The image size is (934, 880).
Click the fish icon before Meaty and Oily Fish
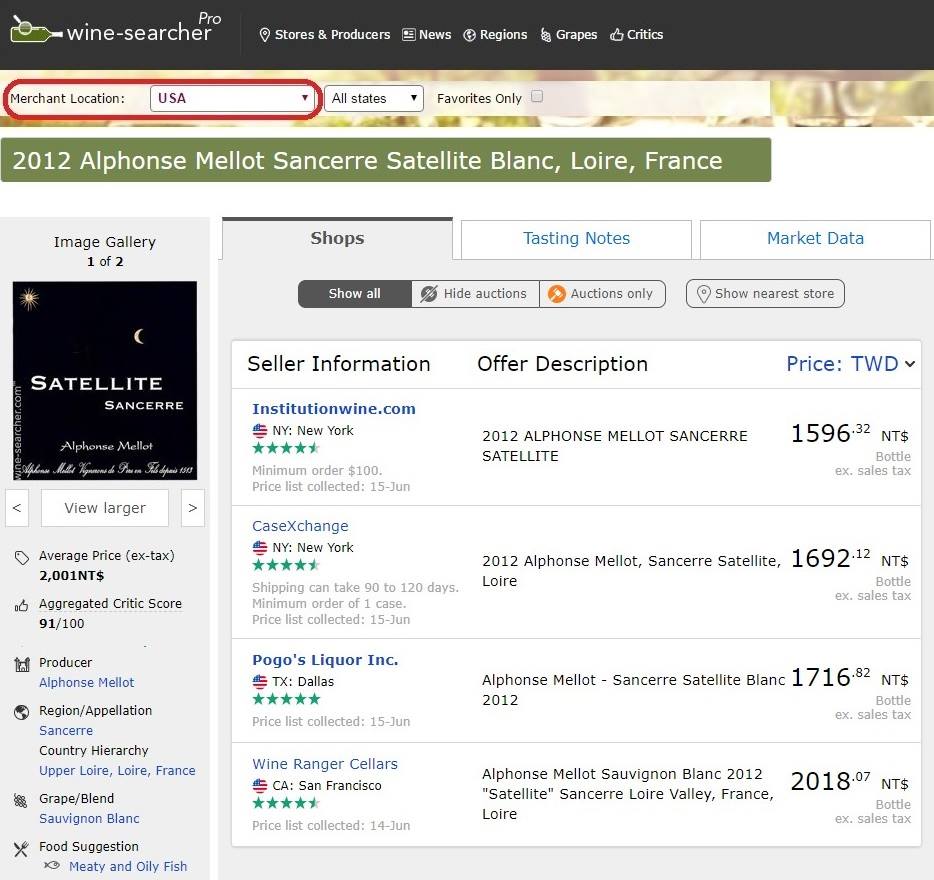pos(52,865)
